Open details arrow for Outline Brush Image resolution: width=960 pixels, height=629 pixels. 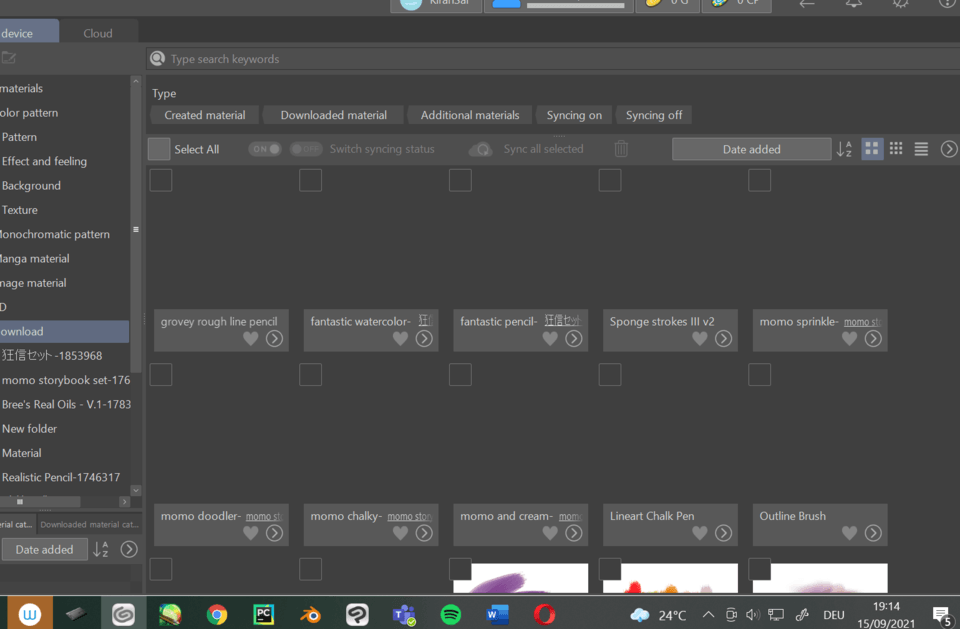point(873,533)
